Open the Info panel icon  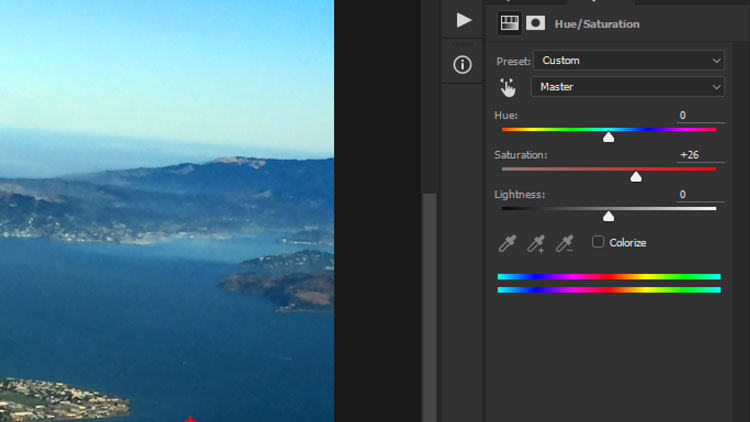pos(462,65)
